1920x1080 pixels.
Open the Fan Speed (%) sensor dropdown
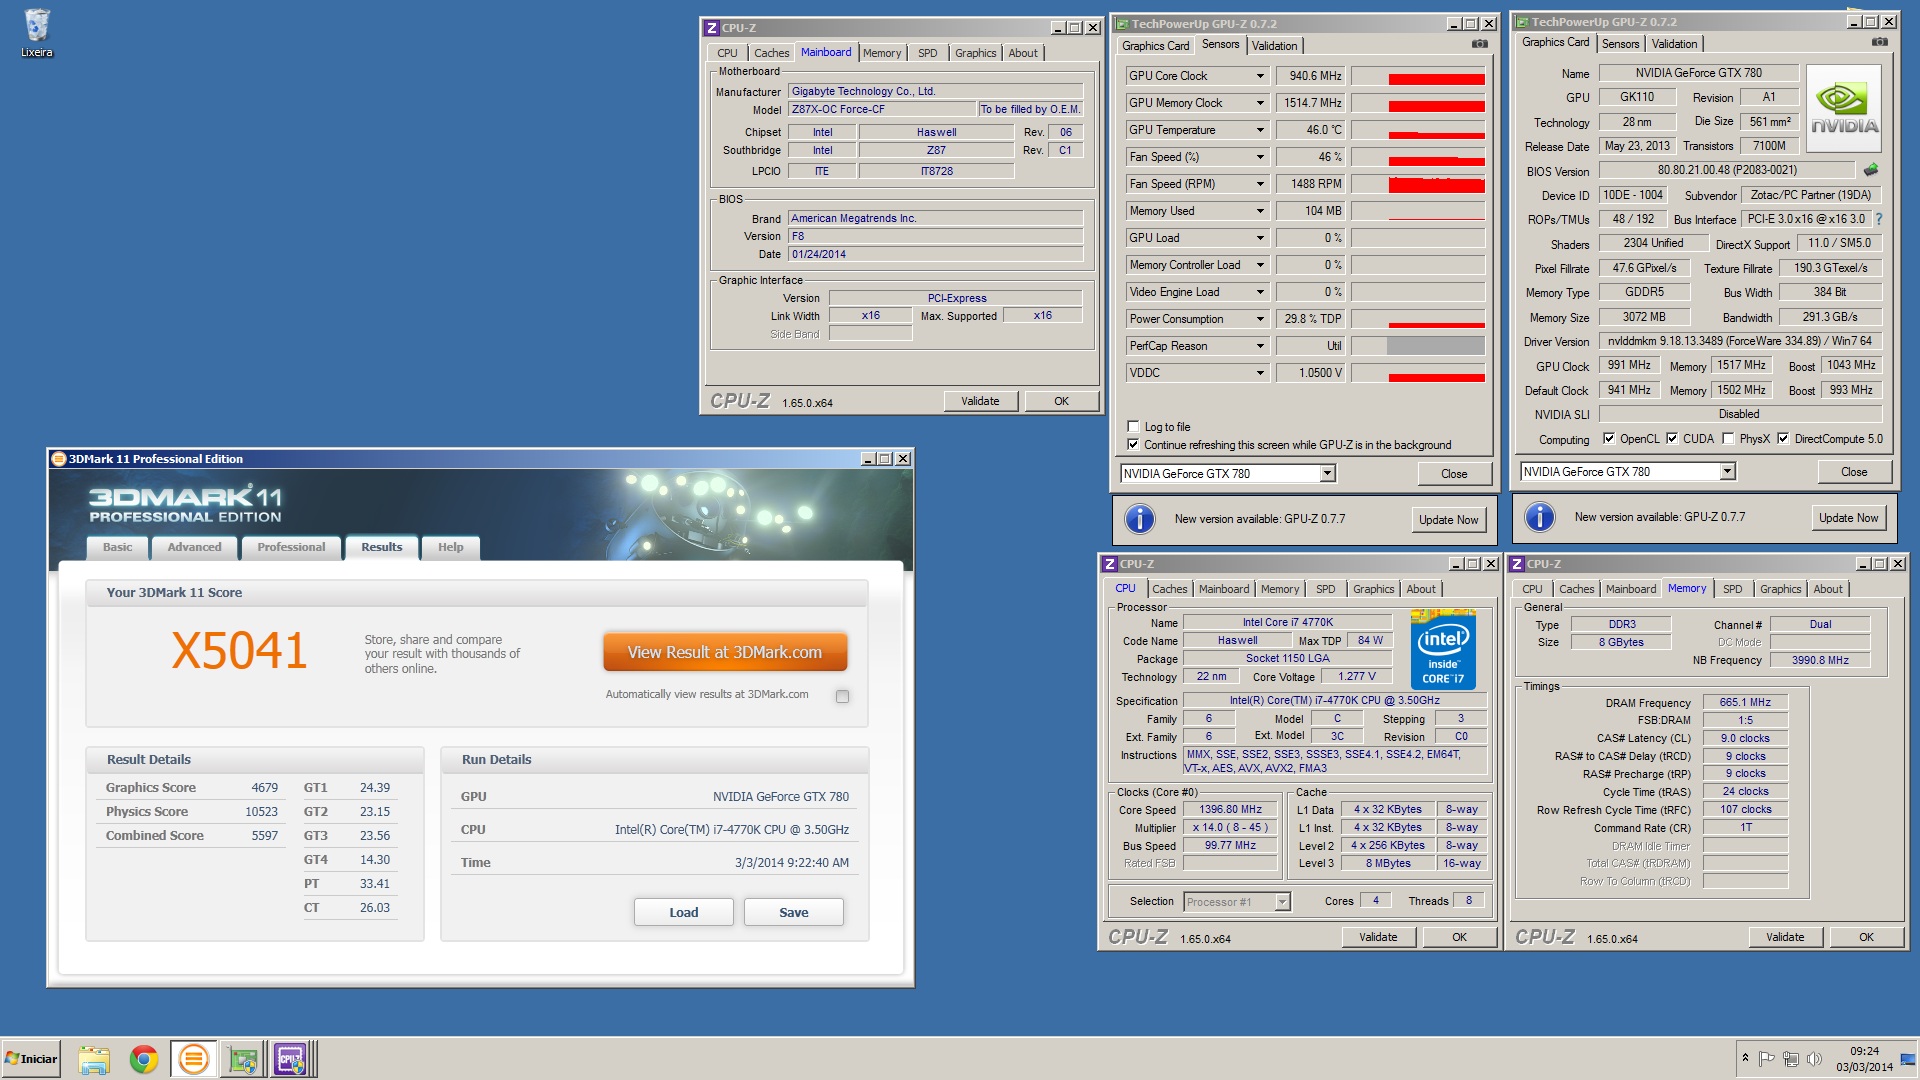[x=1260, y=157]
